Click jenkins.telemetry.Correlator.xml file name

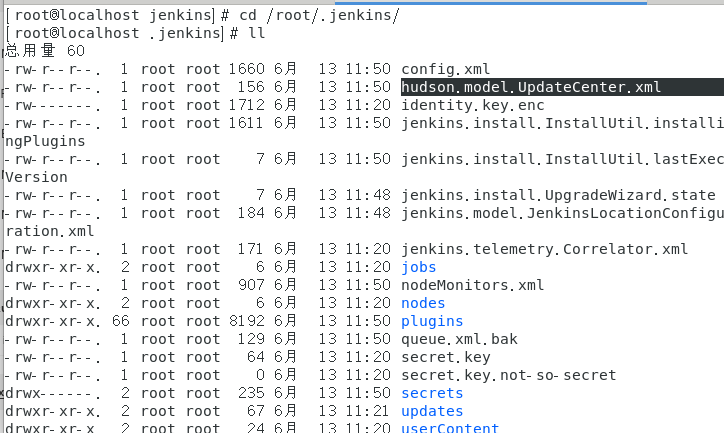tap(544, 249)
